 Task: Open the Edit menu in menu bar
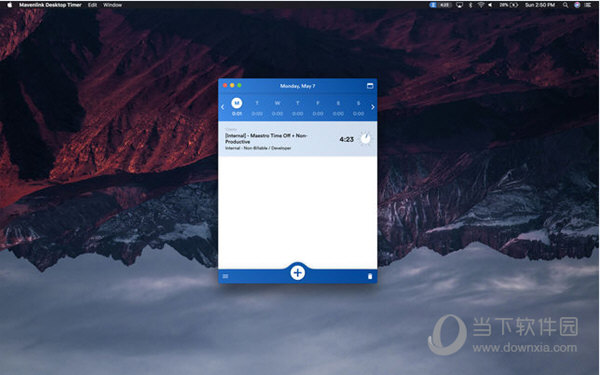(x=92, y=5)
